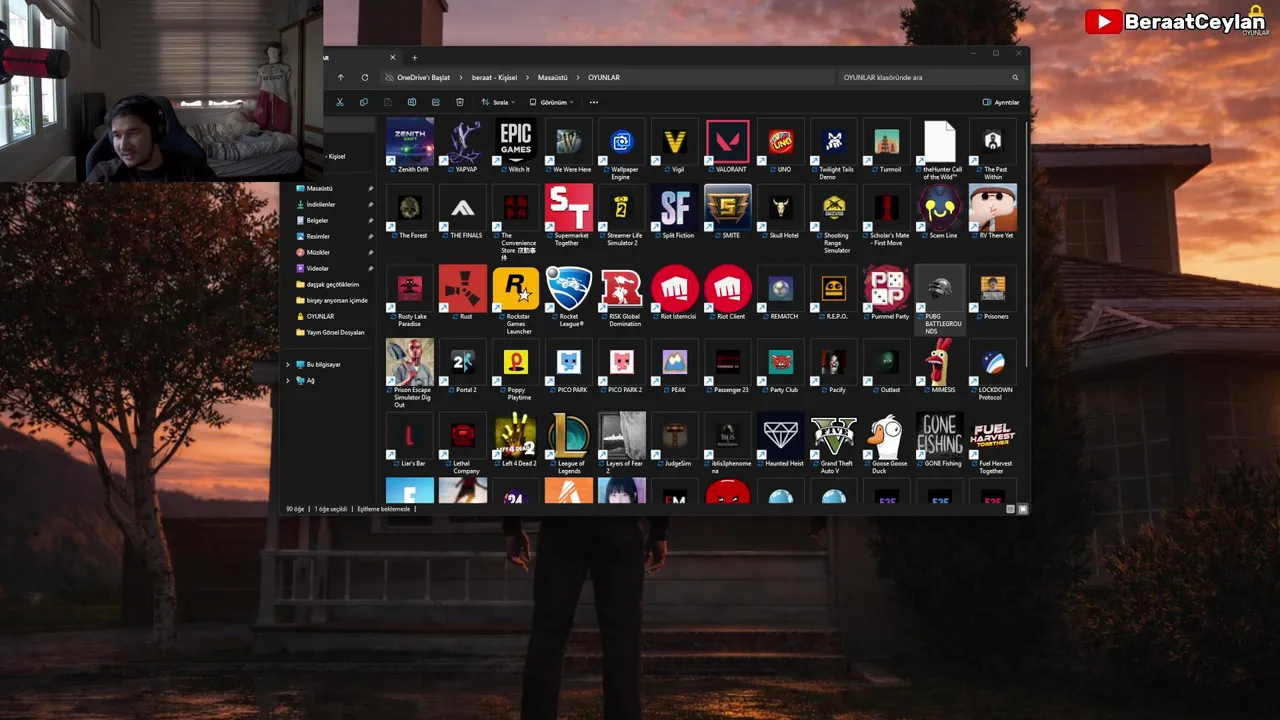This screenshot has height=720, width=1280.
Task: Launch the VALORANT shortcut
Action: coord(728,142)
